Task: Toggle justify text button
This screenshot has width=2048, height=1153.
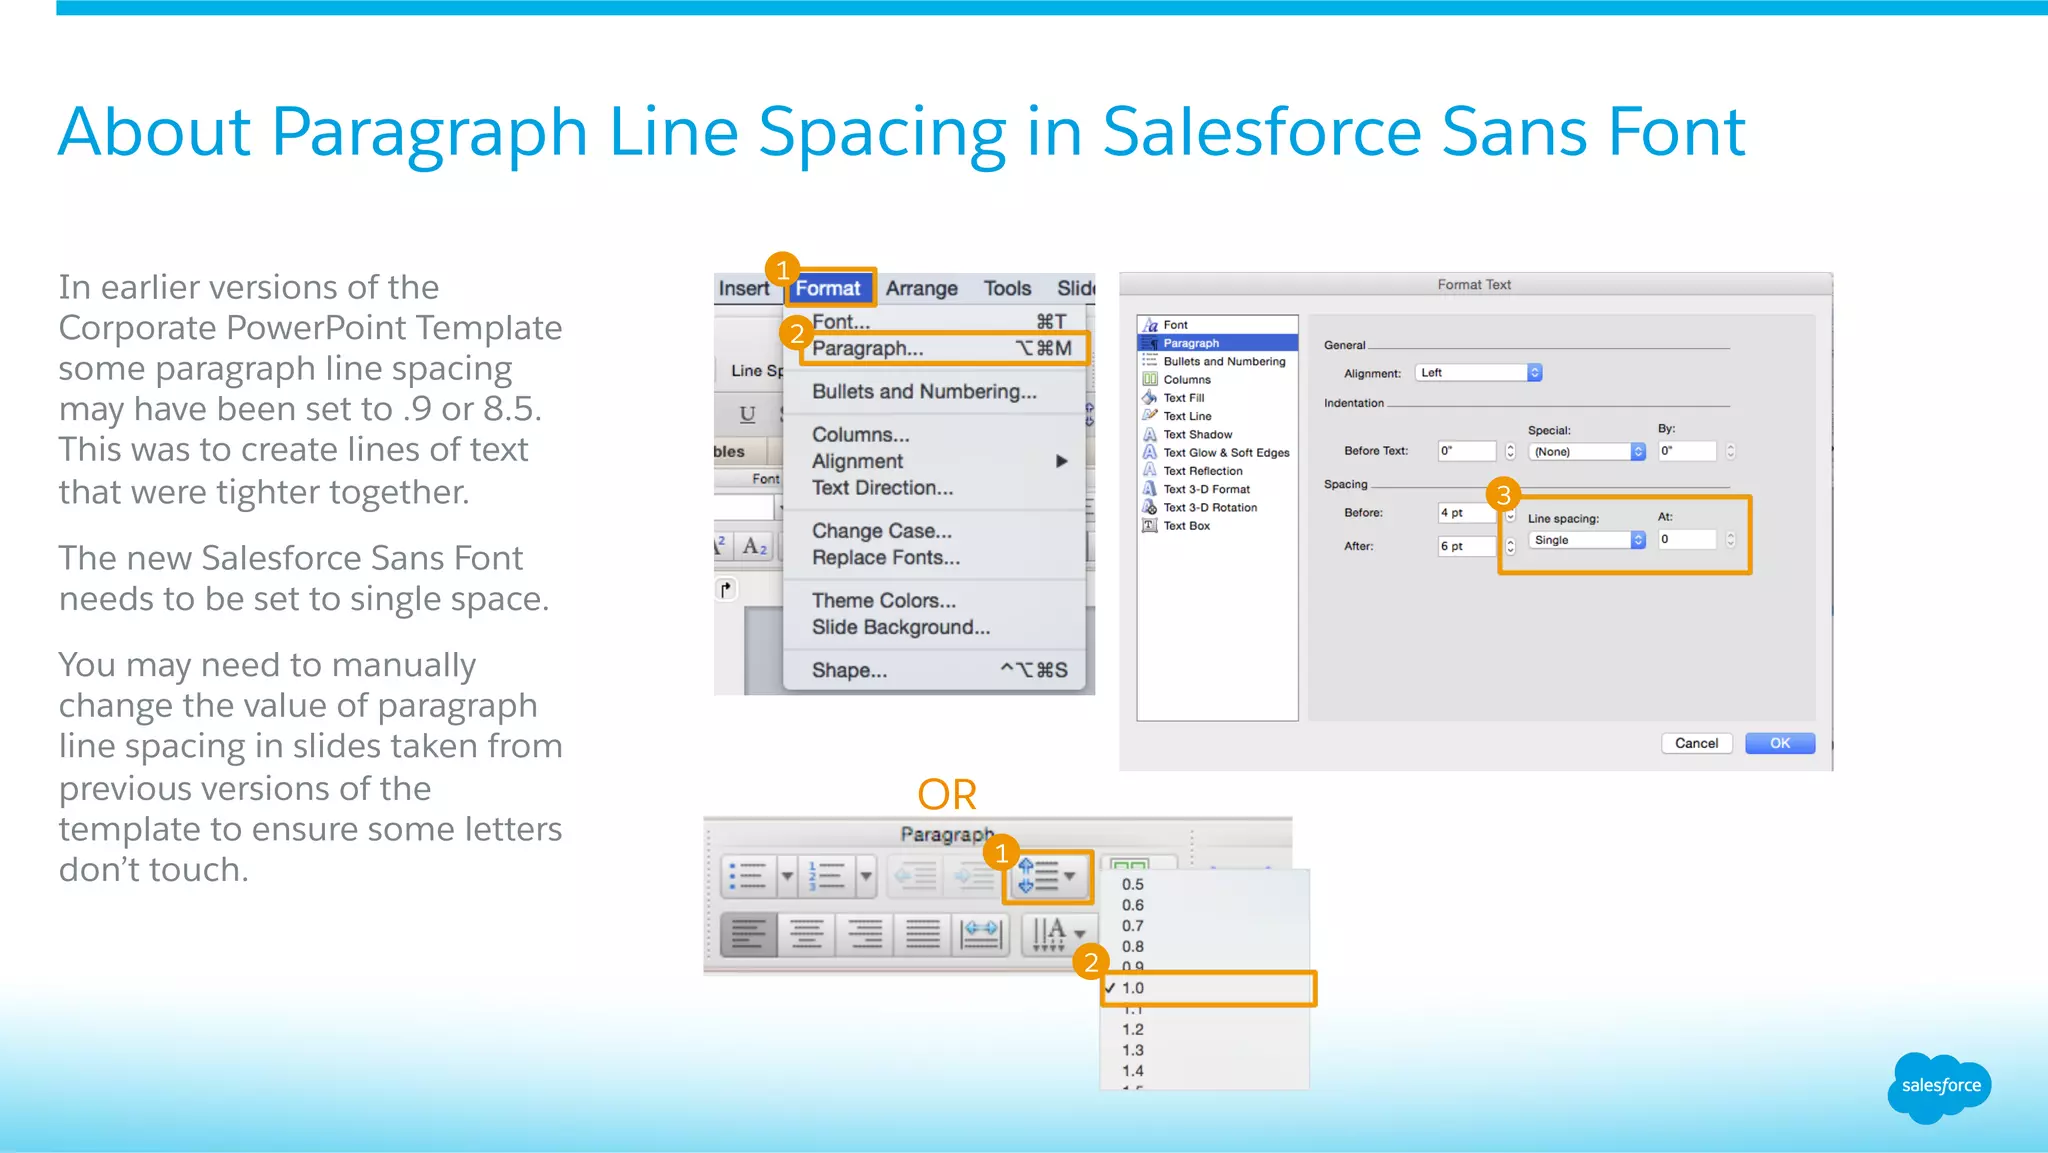Action: click(923, 935)
